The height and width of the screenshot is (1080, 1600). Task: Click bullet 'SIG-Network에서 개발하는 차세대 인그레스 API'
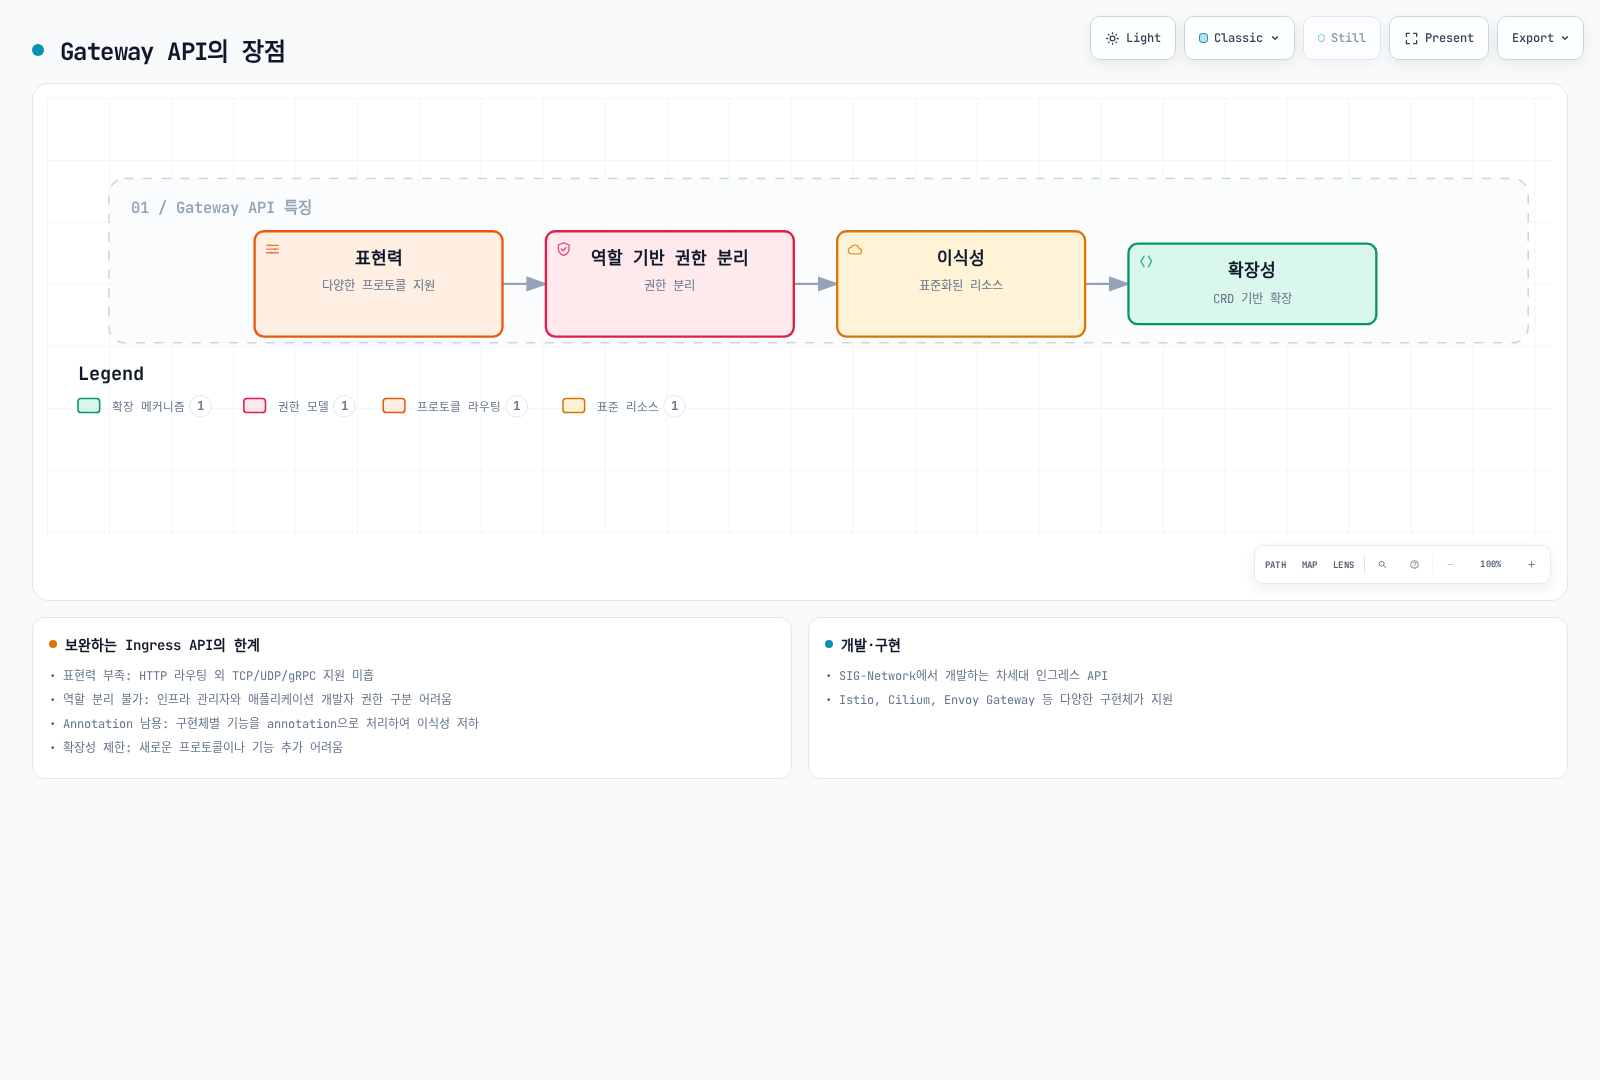coord(973,676)
